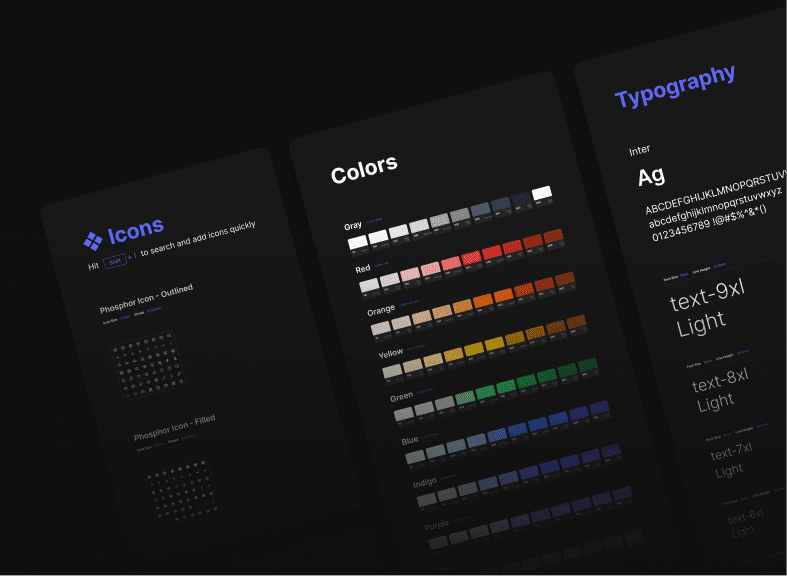The height and width of the screenshot is (576, 787).
Task: Open the small blue link beside Gray
Action: (x=374, y=220)
